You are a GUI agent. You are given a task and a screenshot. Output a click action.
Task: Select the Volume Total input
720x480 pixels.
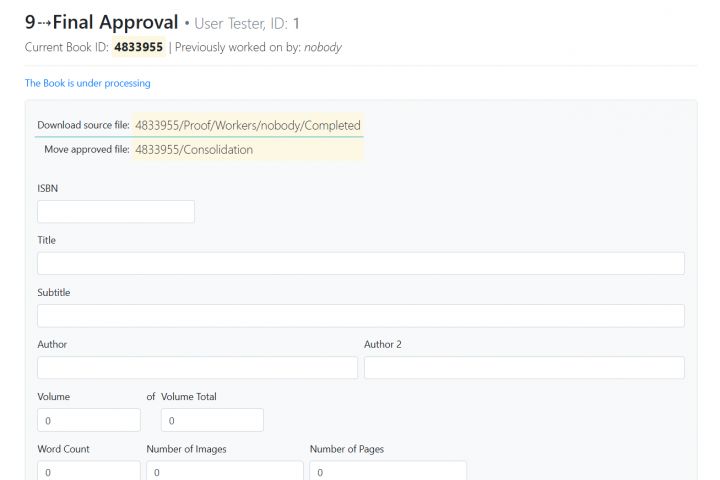pos(212,420)
